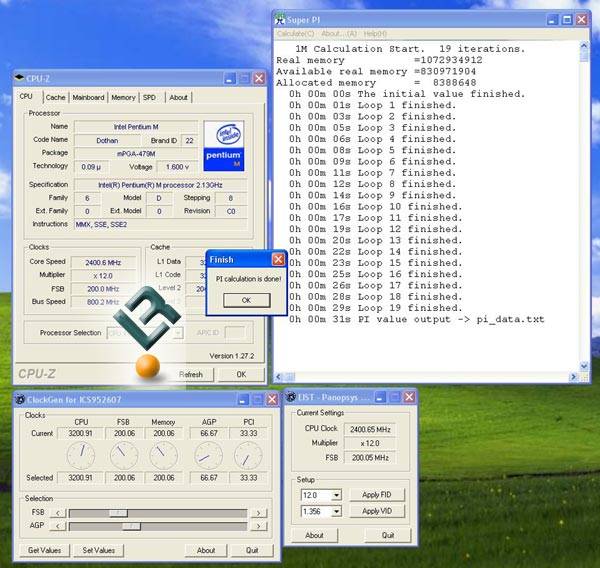
Task: Click CPU Clock field 2400.65 MHz
Action: (370, 429)
